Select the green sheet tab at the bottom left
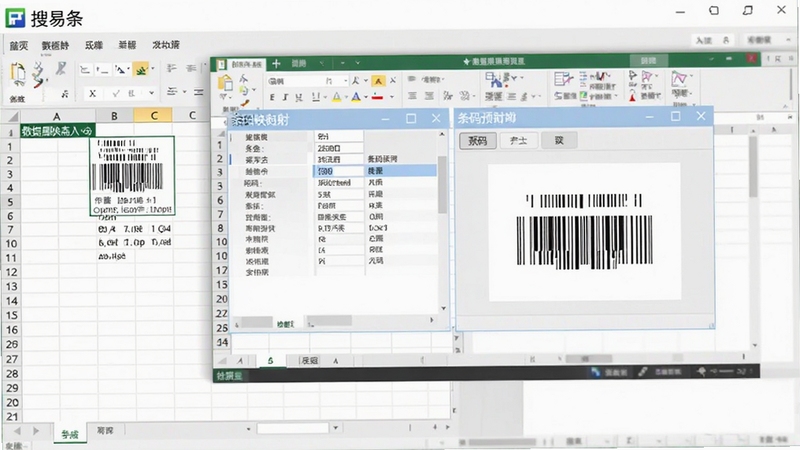Screen dimensions: 800x450 pyautogui.click(x=70, y=434)
